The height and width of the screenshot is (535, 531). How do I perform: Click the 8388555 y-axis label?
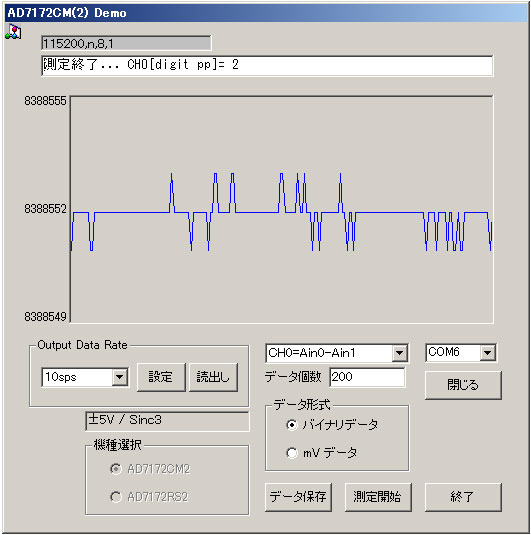tap(45, 101)
